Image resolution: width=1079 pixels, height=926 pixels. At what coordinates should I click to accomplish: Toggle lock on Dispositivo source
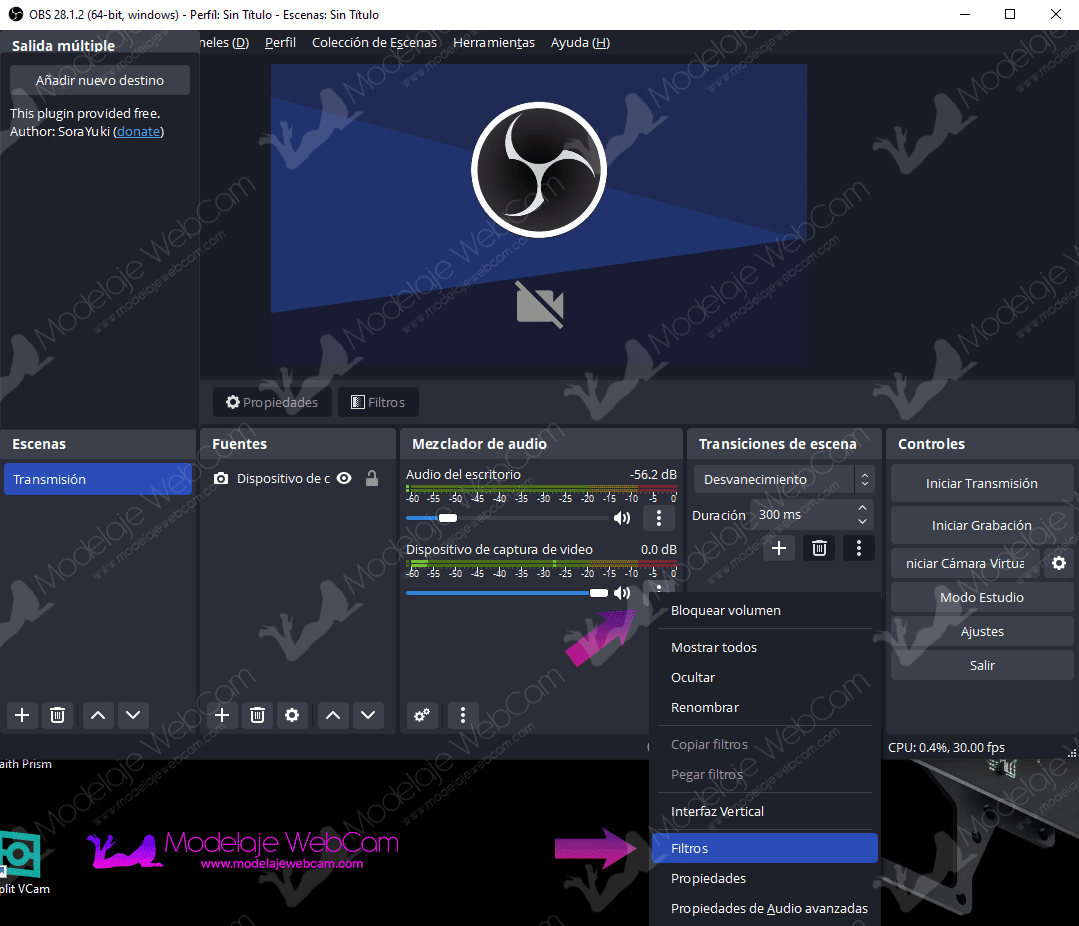tap(372, 478)
